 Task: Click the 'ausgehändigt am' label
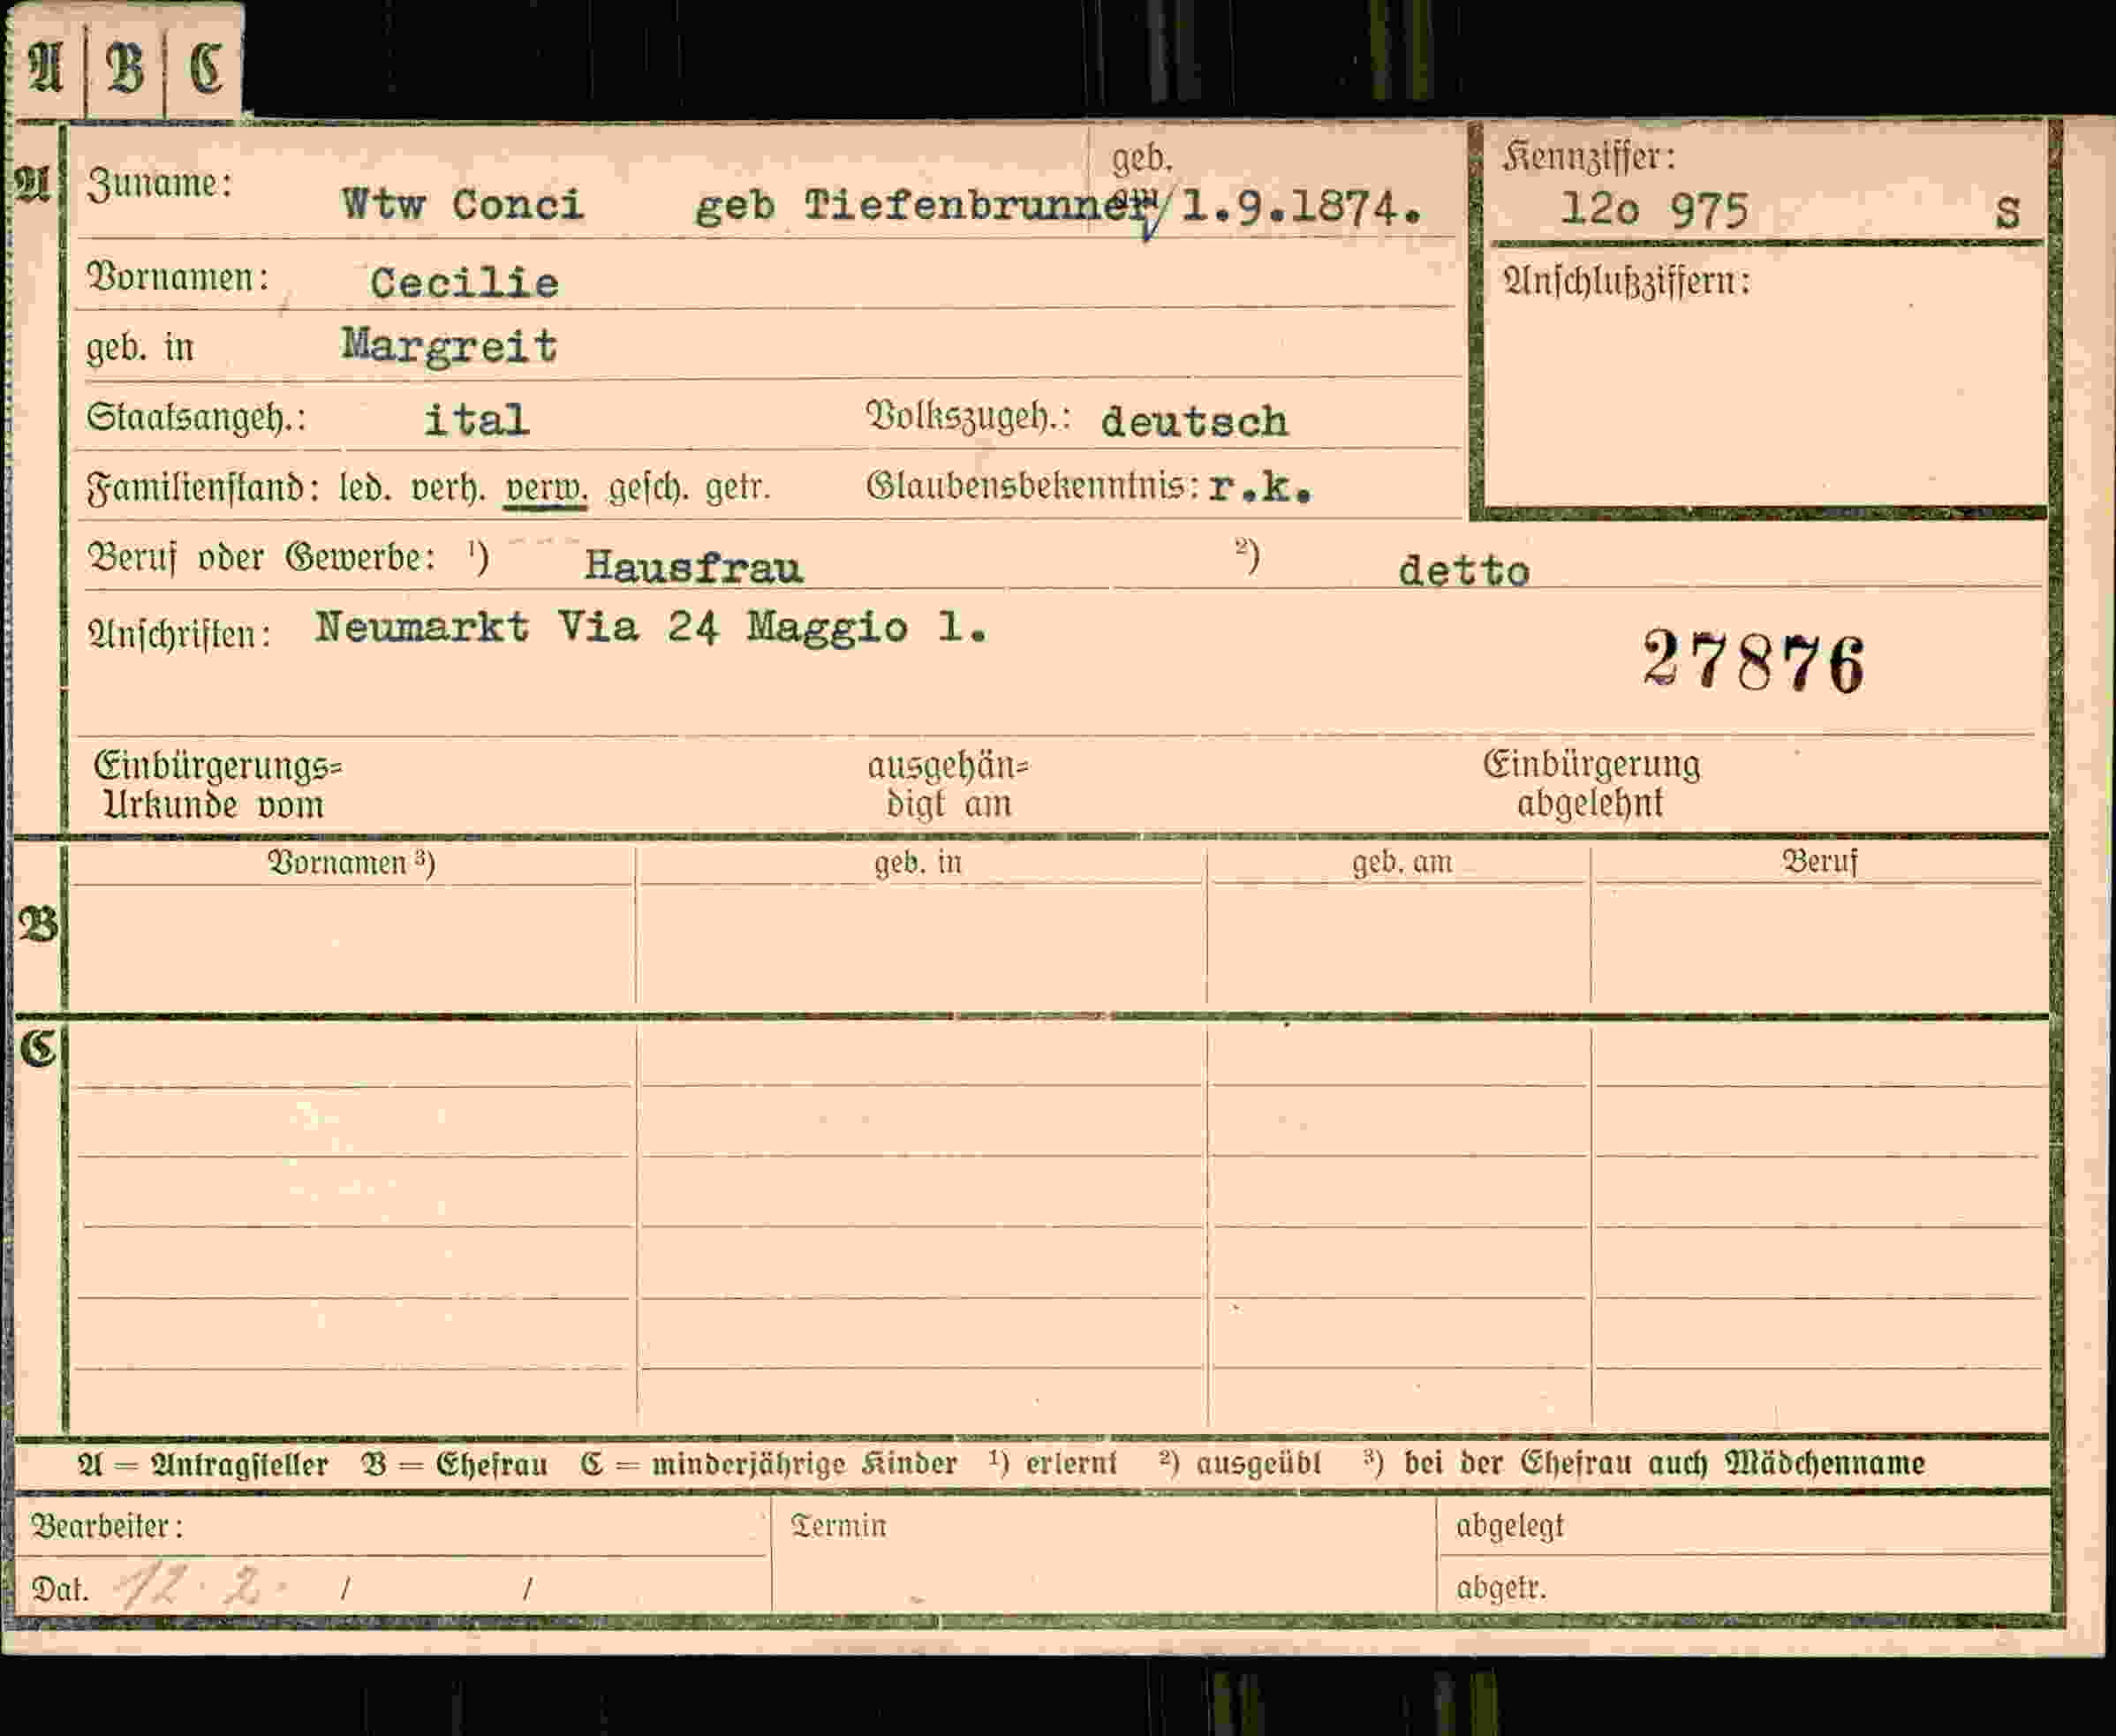pos(948,785)
